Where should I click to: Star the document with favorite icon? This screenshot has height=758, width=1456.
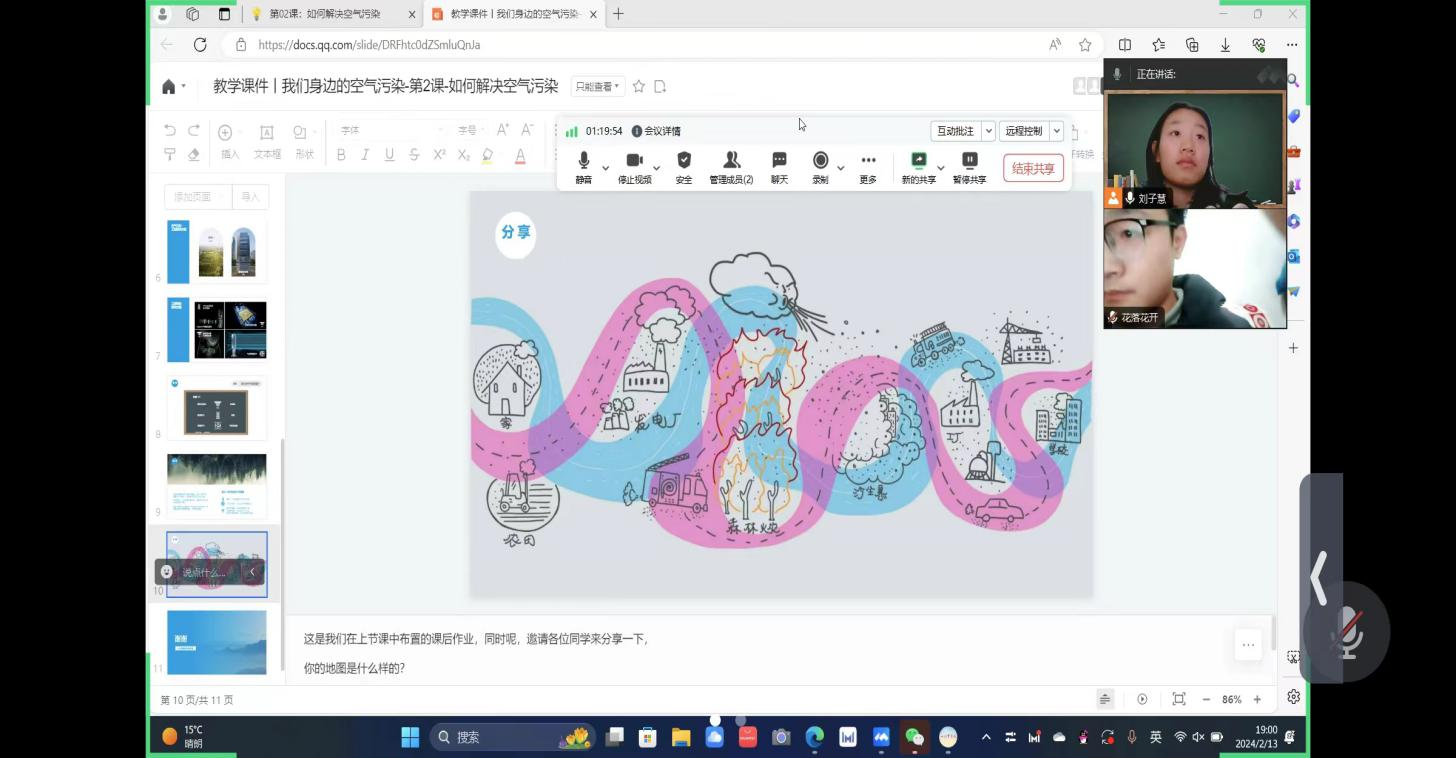(x=639, y=87)
